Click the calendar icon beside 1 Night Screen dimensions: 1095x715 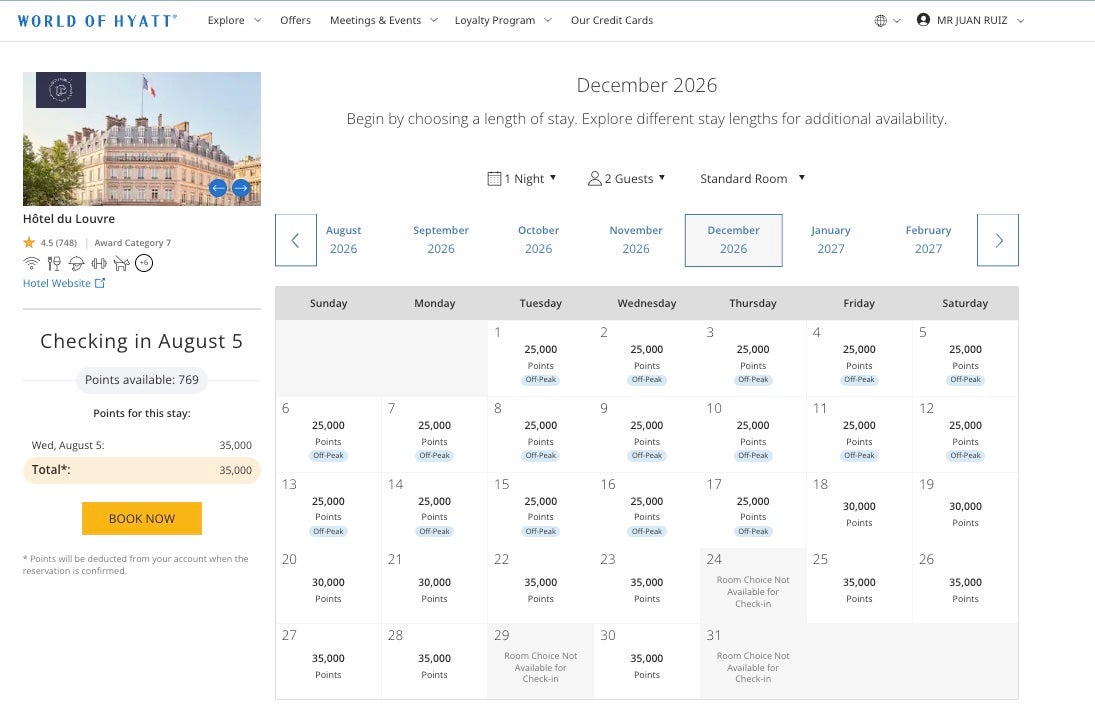coord(494,177)
